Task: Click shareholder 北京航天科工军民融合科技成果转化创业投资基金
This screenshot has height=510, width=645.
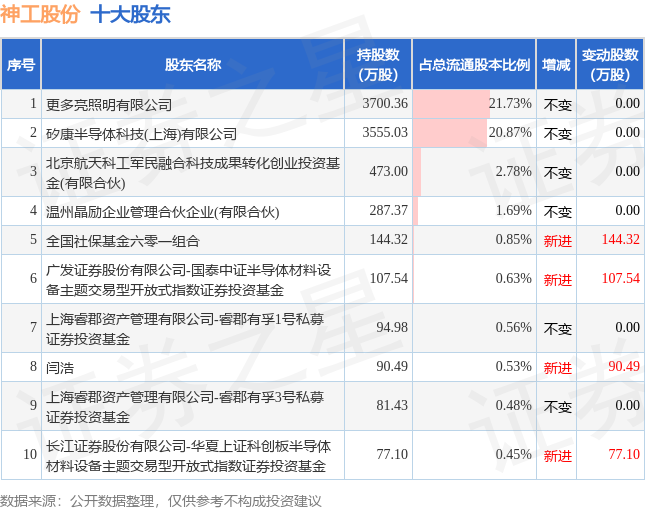Action: point(193,173)
